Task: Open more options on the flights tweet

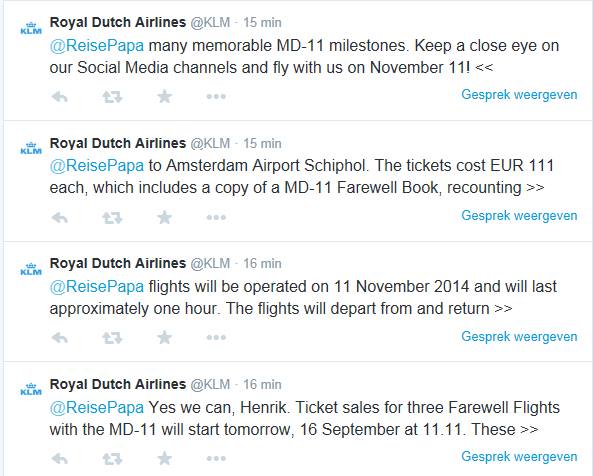Action: pos(216,337)
